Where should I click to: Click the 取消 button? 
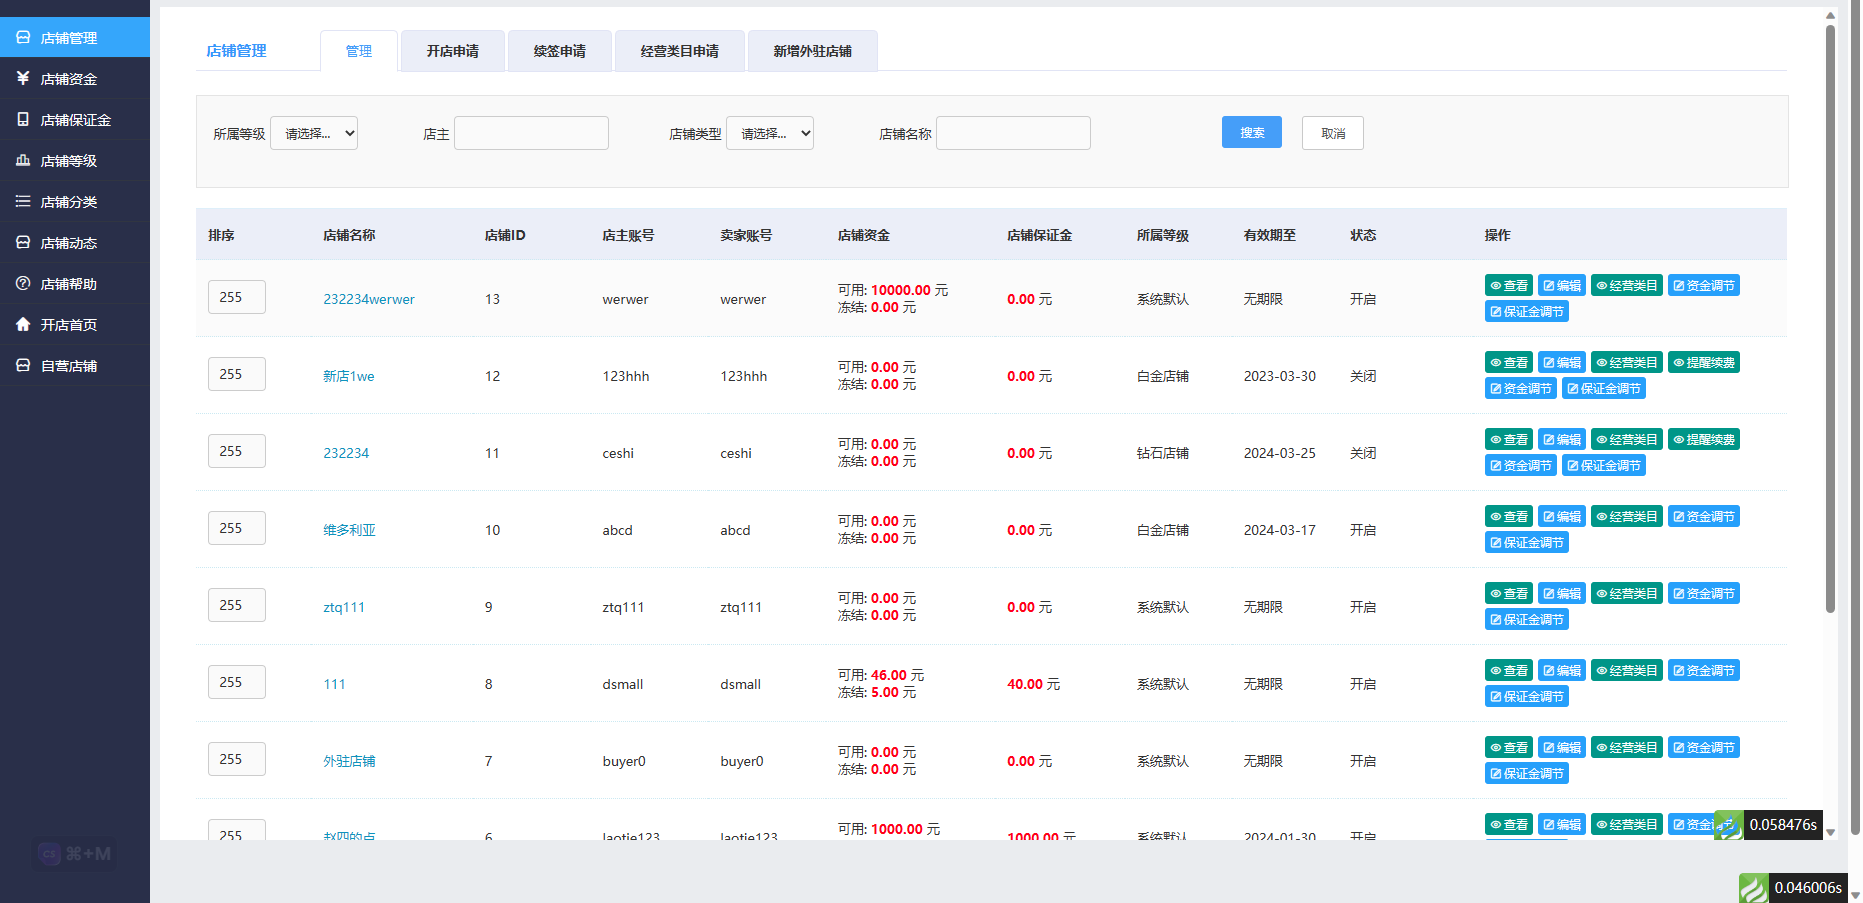pos(1333,133)
